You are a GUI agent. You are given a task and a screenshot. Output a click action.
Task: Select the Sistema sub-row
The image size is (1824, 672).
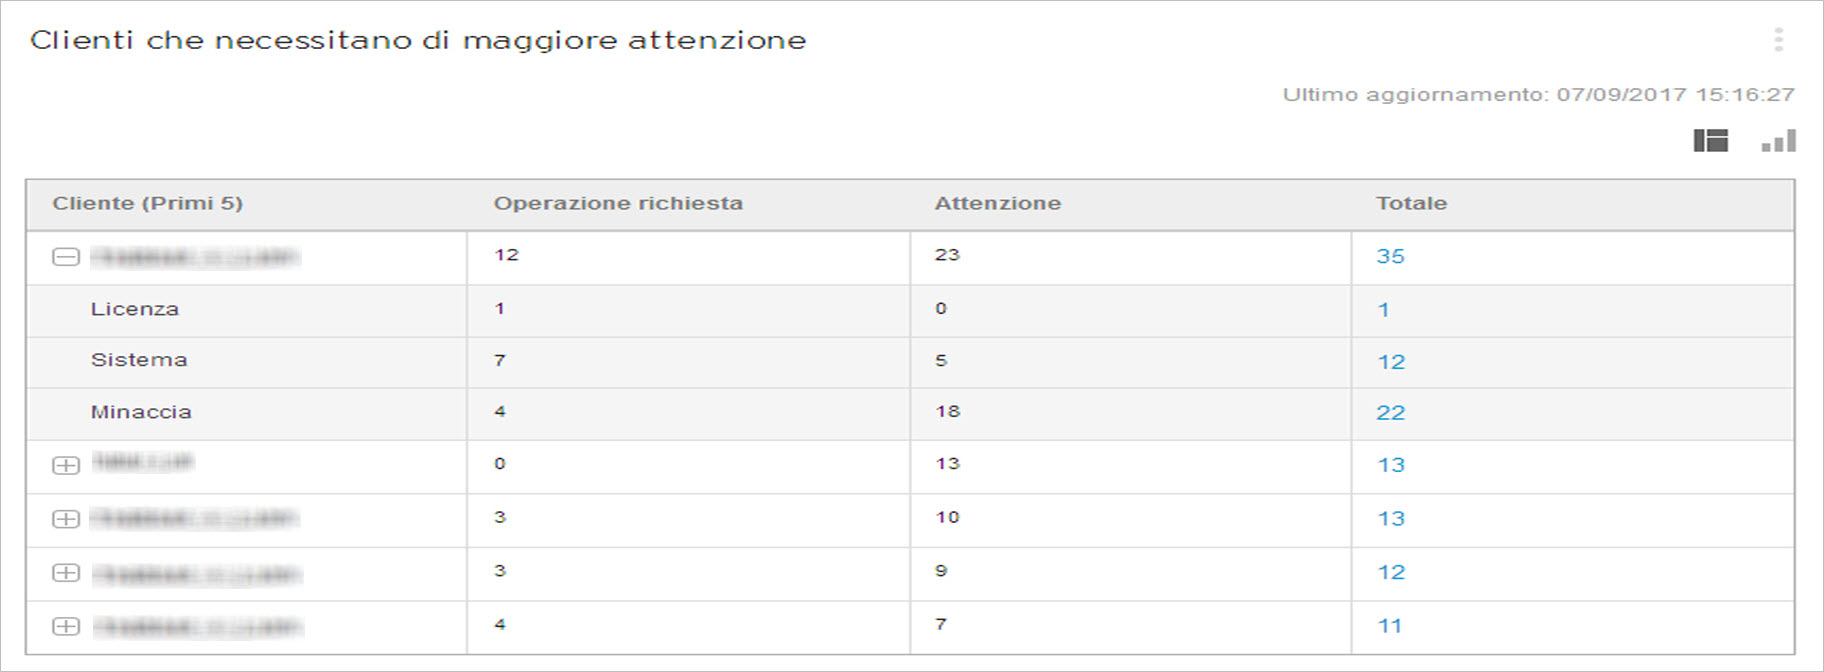point(139,360)
